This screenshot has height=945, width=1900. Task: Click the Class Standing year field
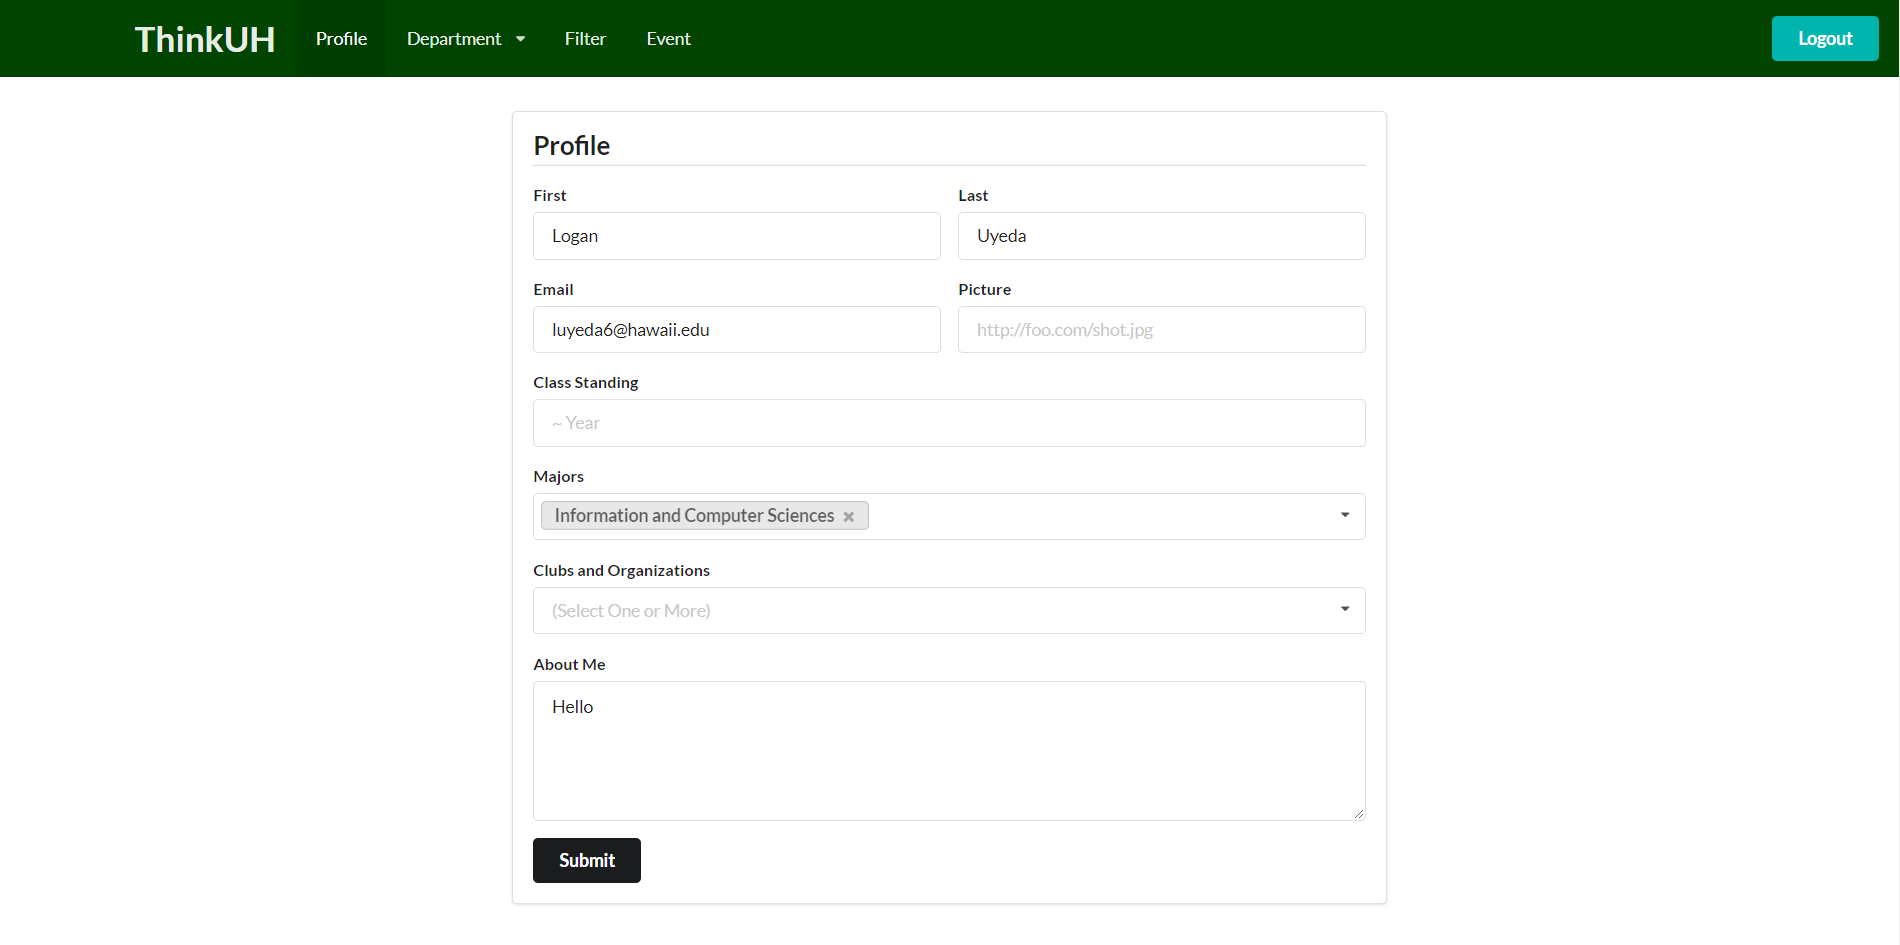[948, 423]
